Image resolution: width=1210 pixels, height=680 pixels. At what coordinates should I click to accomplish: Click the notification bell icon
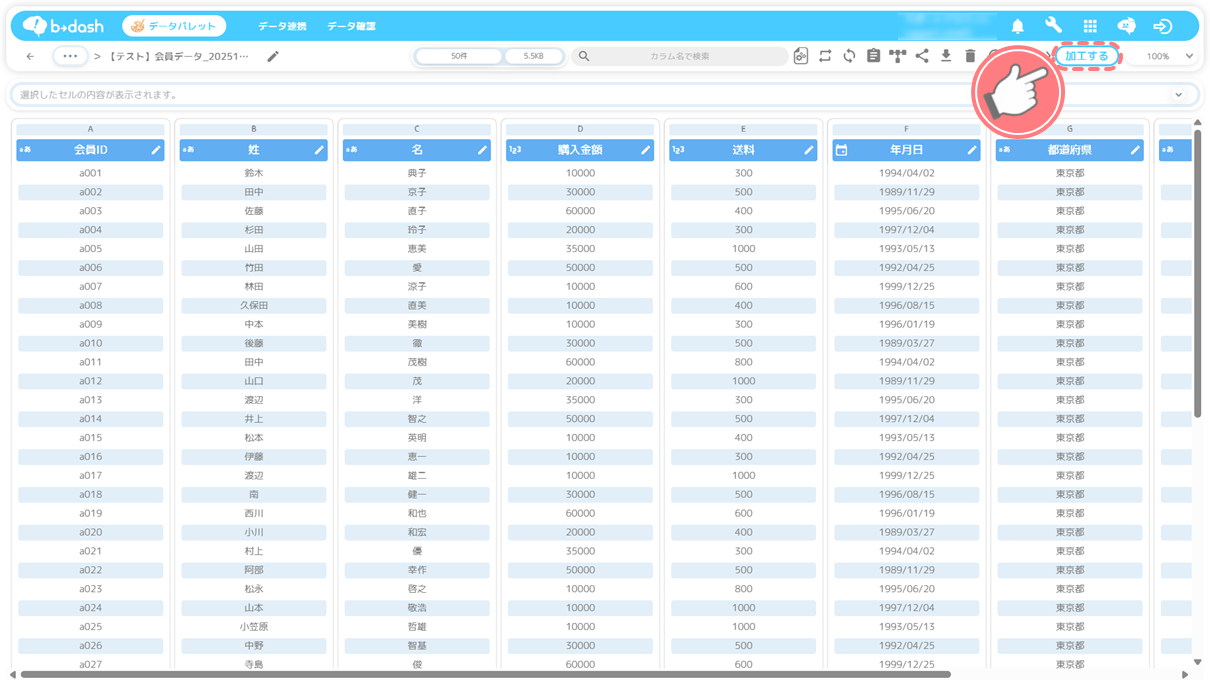pyautogui.click(x=1017, y=26)
